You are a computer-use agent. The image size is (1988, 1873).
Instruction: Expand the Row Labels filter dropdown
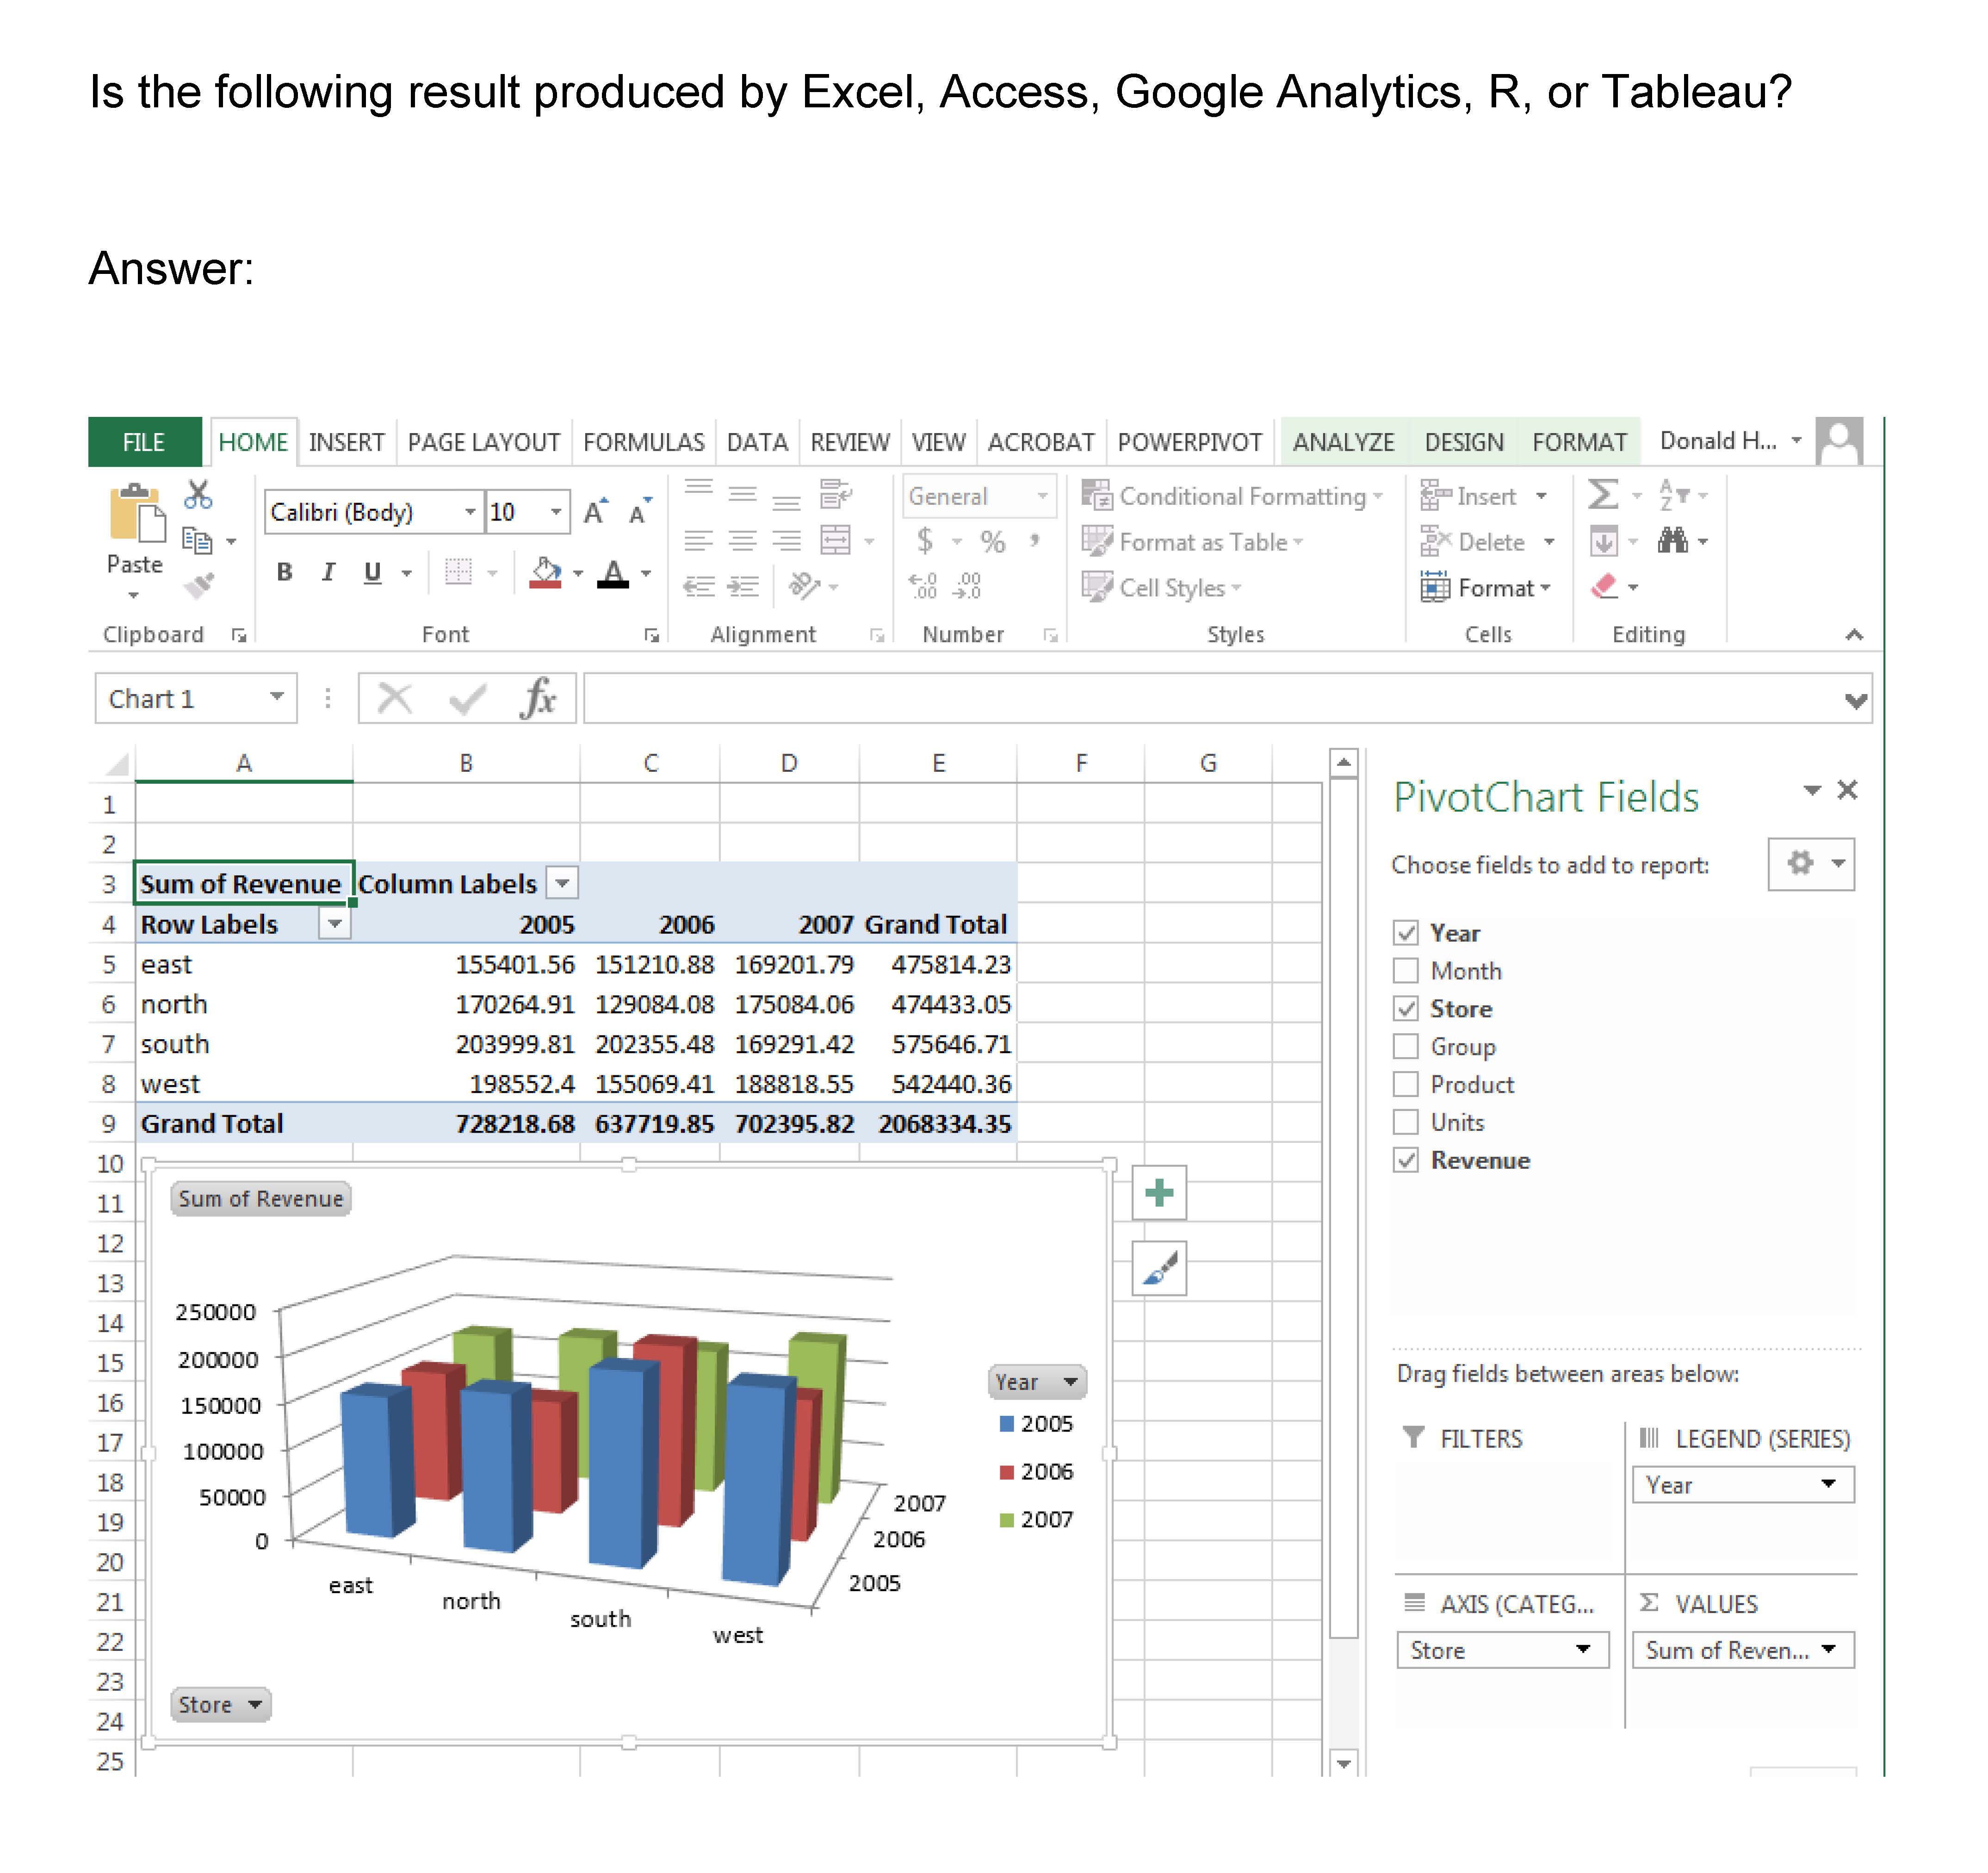click(335, 924)
